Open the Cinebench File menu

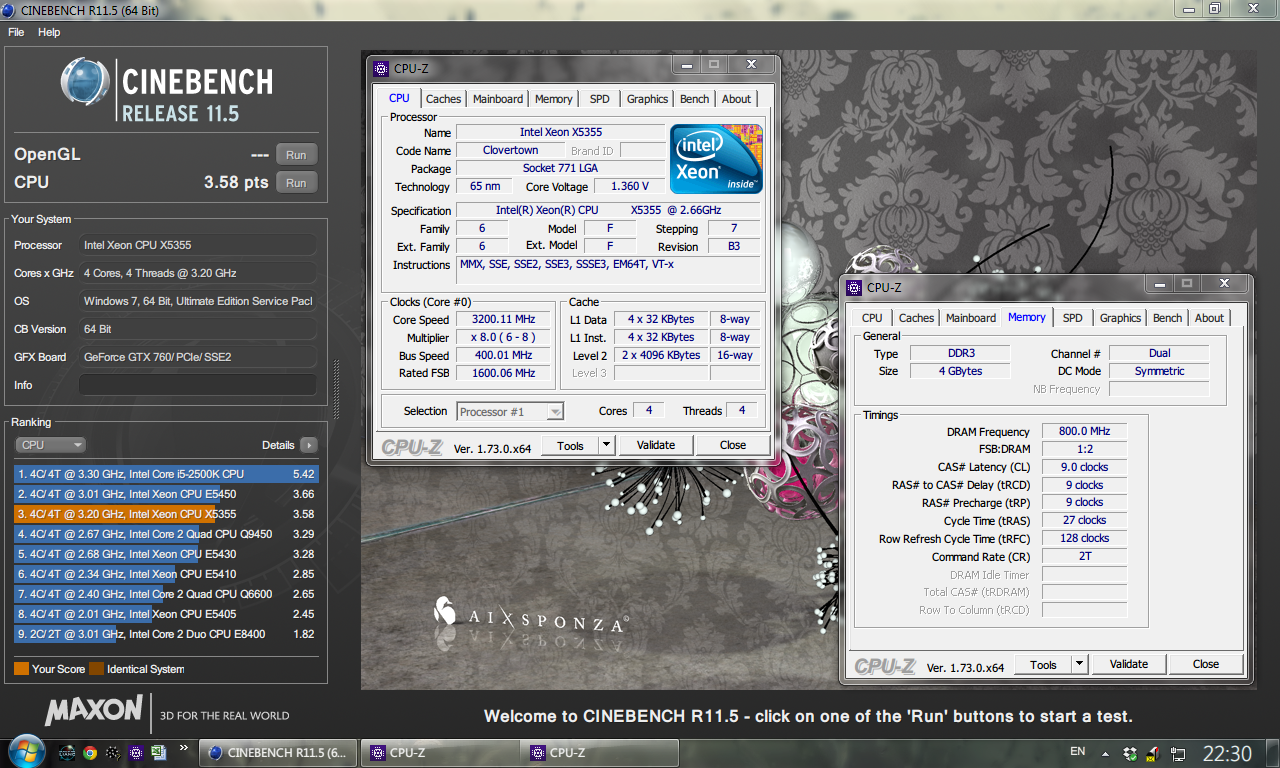pyautogui.click(x=16, y=32)
